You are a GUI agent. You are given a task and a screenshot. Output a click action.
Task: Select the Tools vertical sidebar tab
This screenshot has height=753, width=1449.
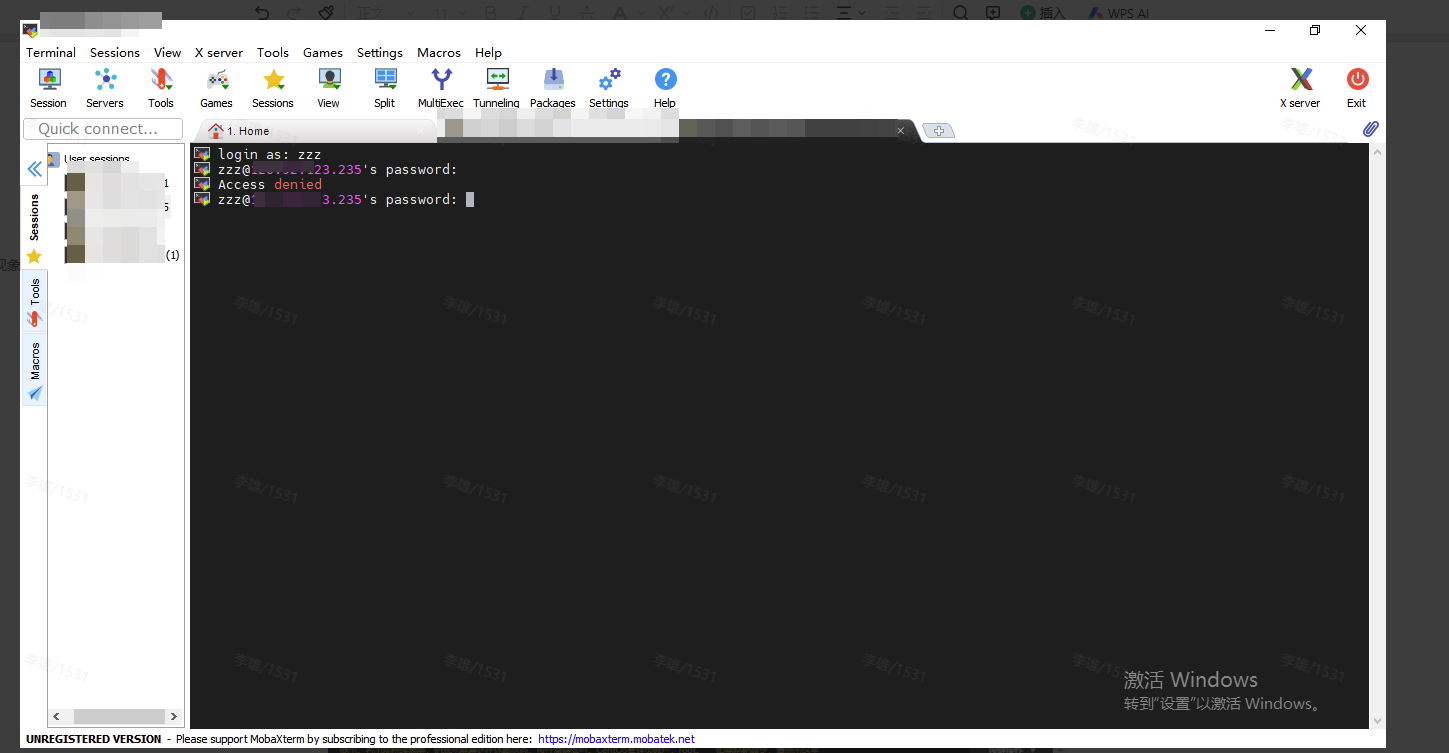(35, 301)
